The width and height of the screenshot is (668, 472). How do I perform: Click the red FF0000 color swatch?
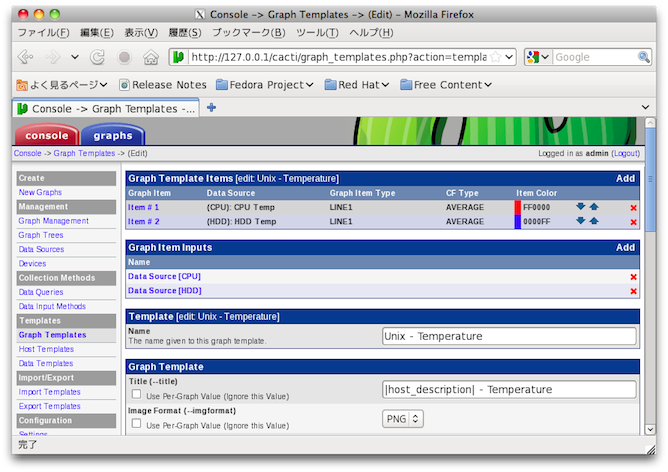point(518,207)
